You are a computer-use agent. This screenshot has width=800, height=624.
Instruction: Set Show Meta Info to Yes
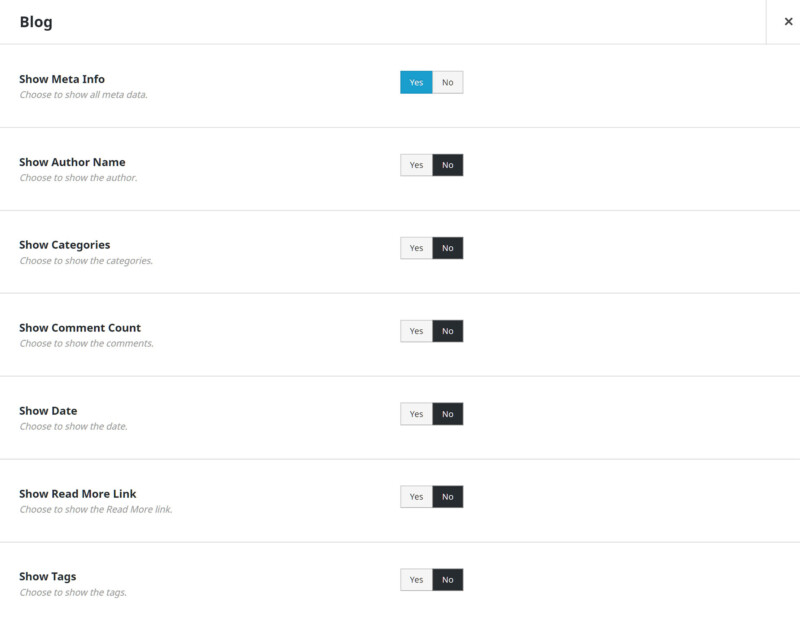point(416,82)
